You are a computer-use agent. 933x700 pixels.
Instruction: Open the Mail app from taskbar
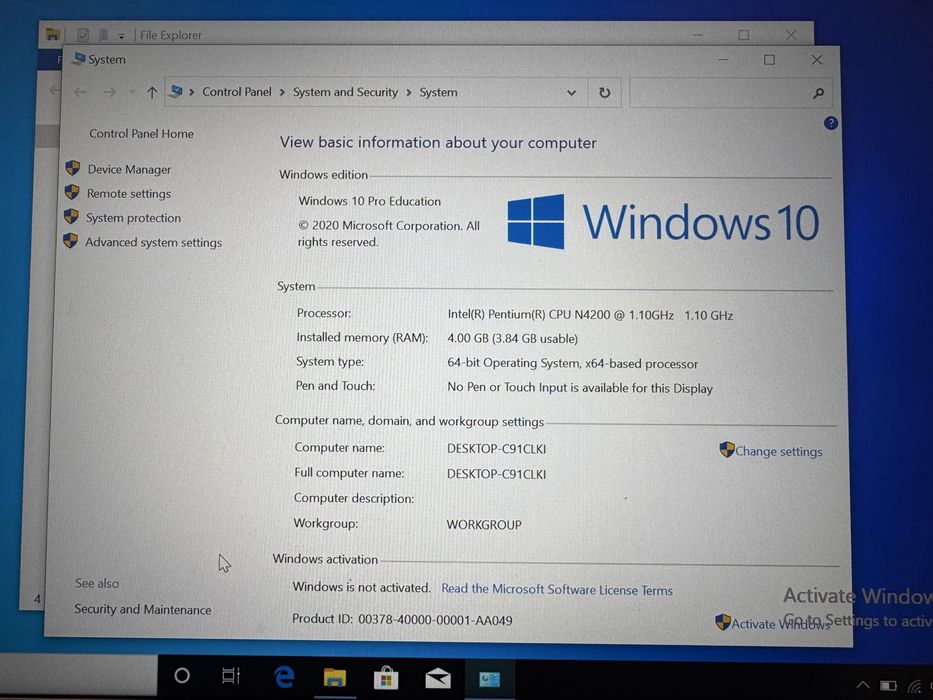(438, 678)
